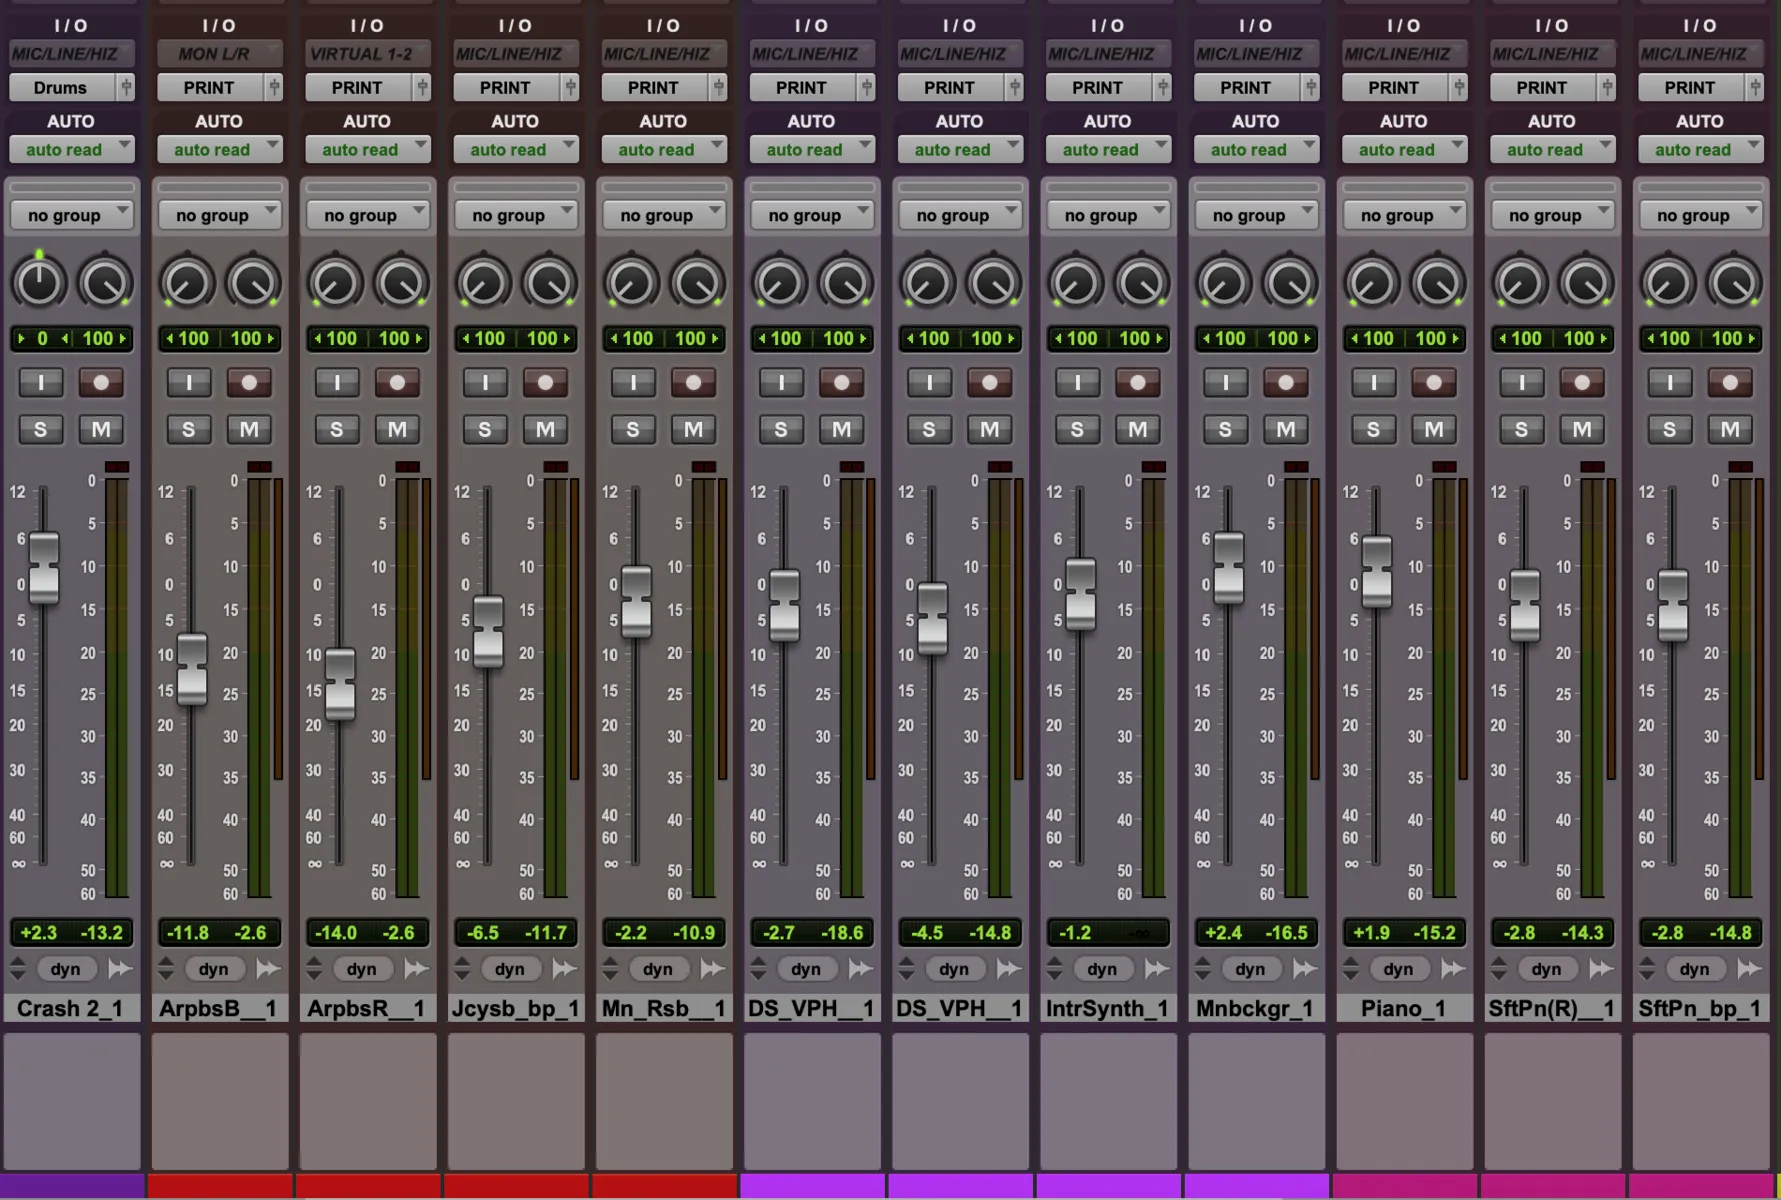Open the output window icon beside Drums
This screenshot has width=1781, height=1200.
click(x=128, y=87)
